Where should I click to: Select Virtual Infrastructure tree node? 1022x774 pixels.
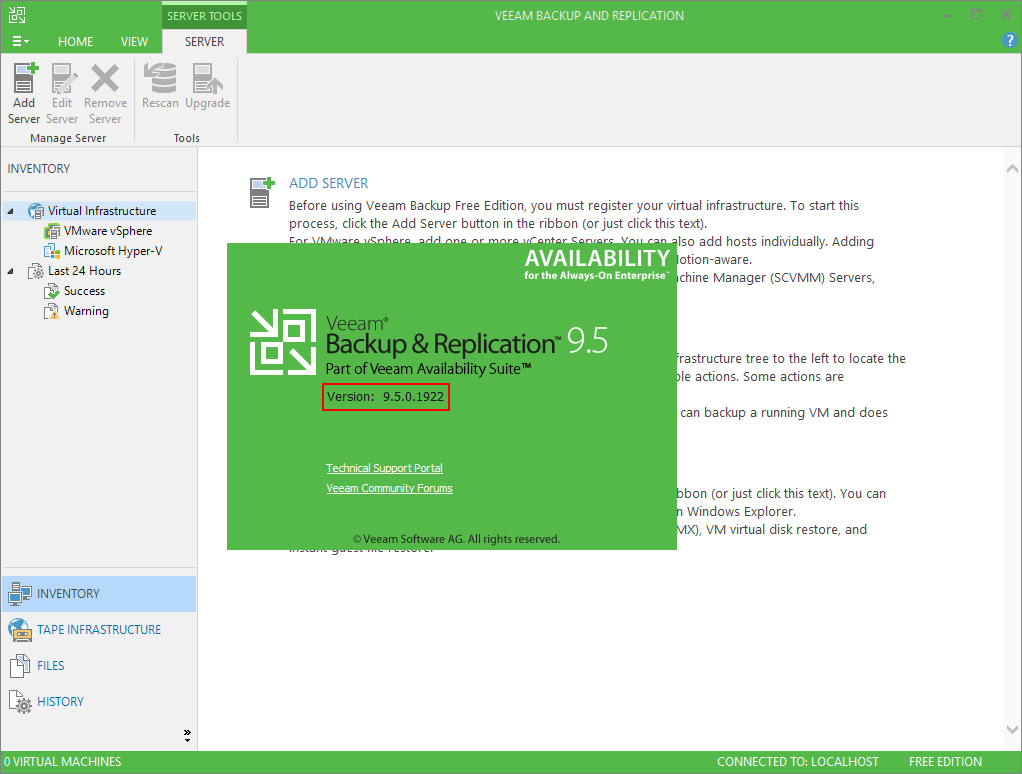(102, 211)
